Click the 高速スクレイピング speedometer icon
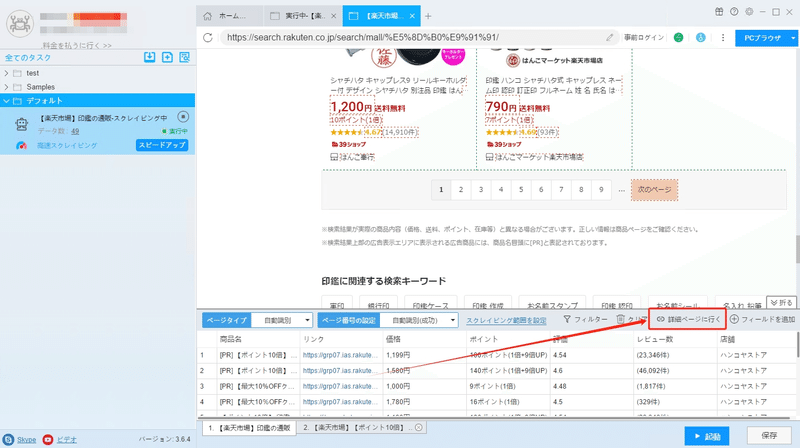The width and height of the screenshot is (800, 448). (x=21, y=145)
